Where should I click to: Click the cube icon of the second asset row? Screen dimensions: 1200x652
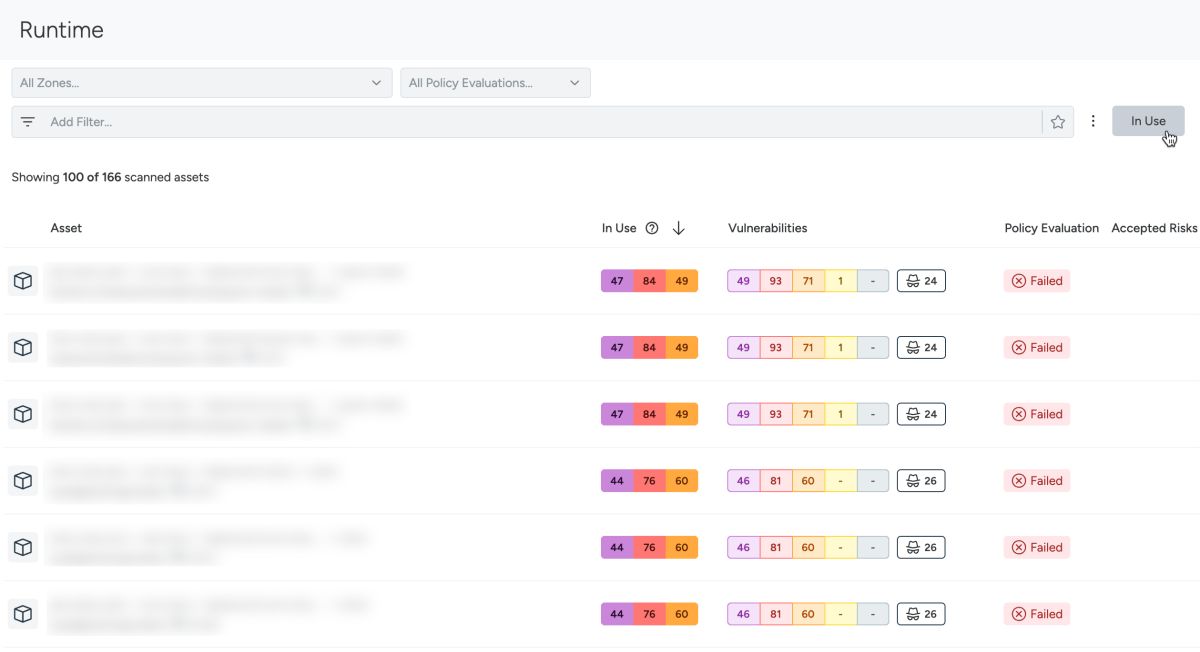[23, 348]
